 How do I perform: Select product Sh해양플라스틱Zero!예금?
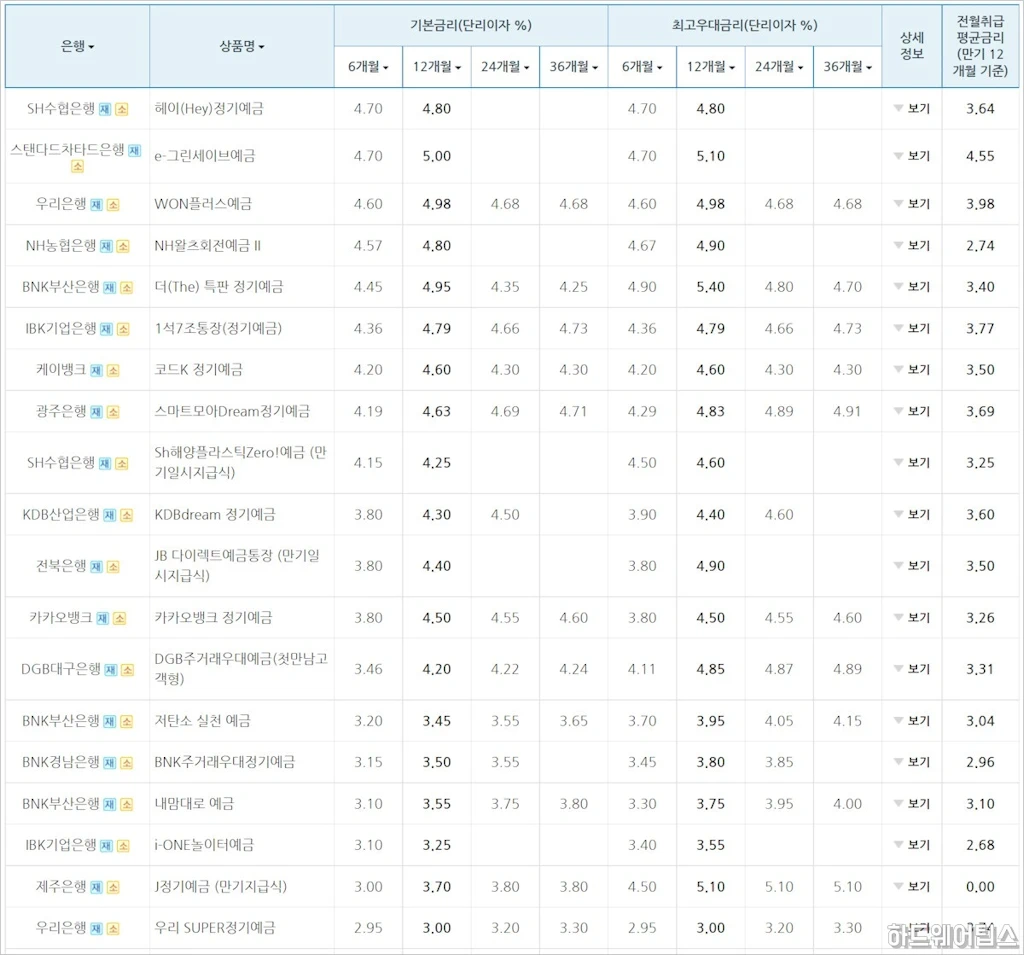point(240,462)
